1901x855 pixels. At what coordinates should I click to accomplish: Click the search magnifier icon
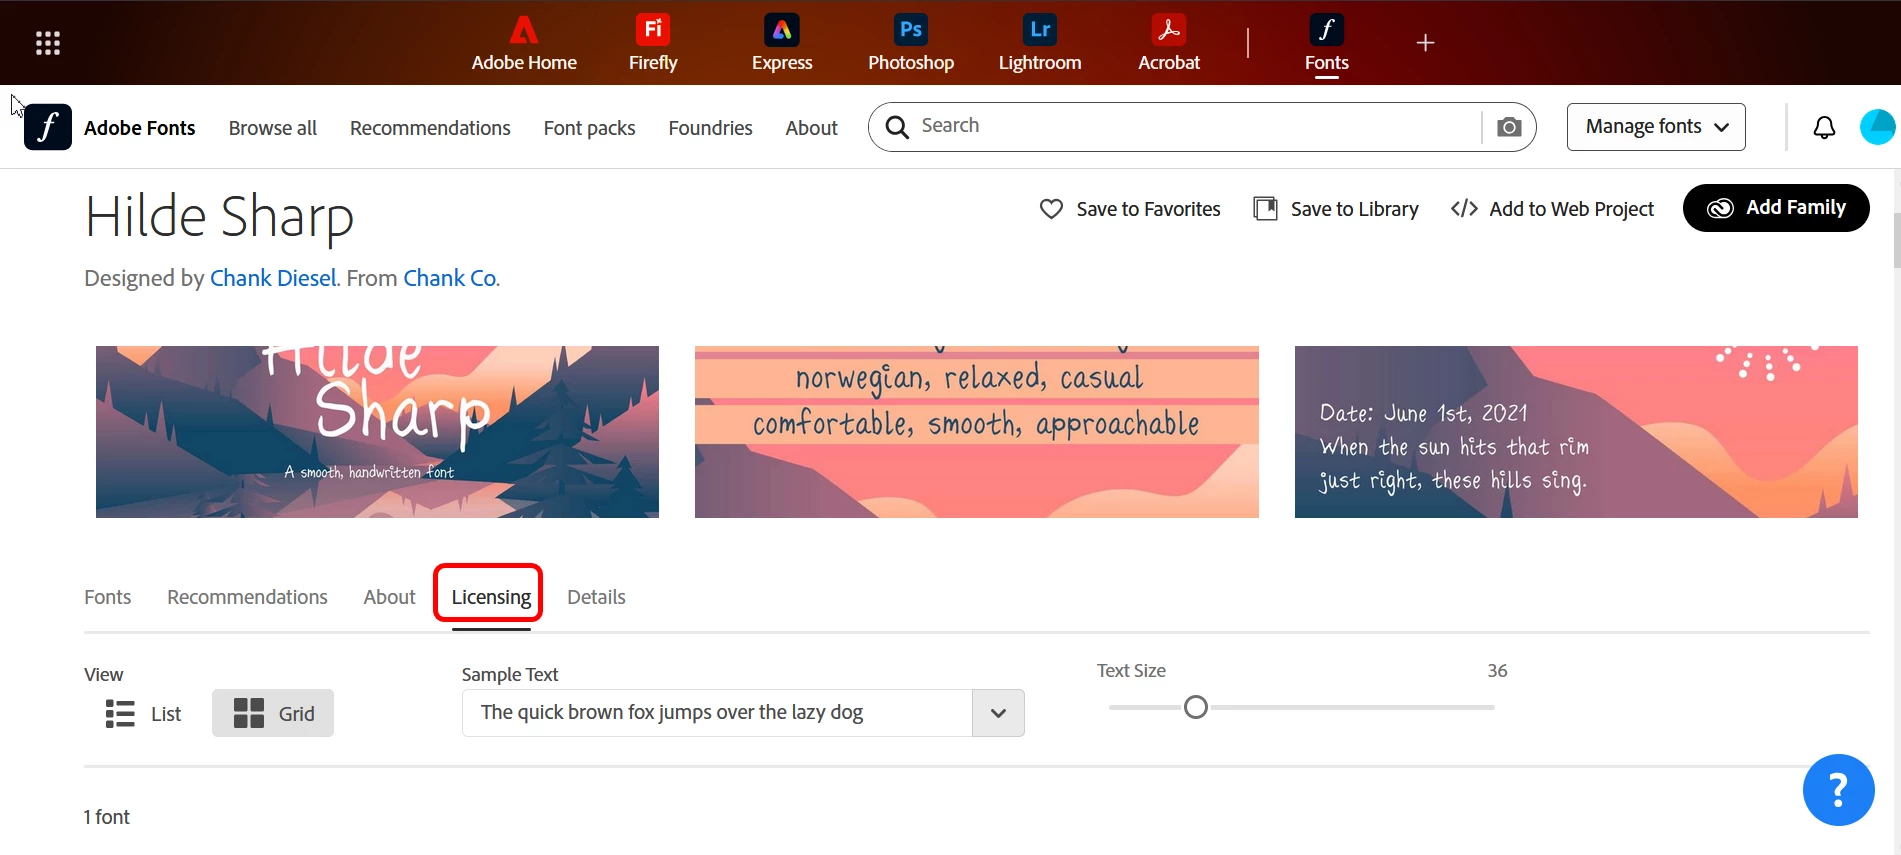897,127
